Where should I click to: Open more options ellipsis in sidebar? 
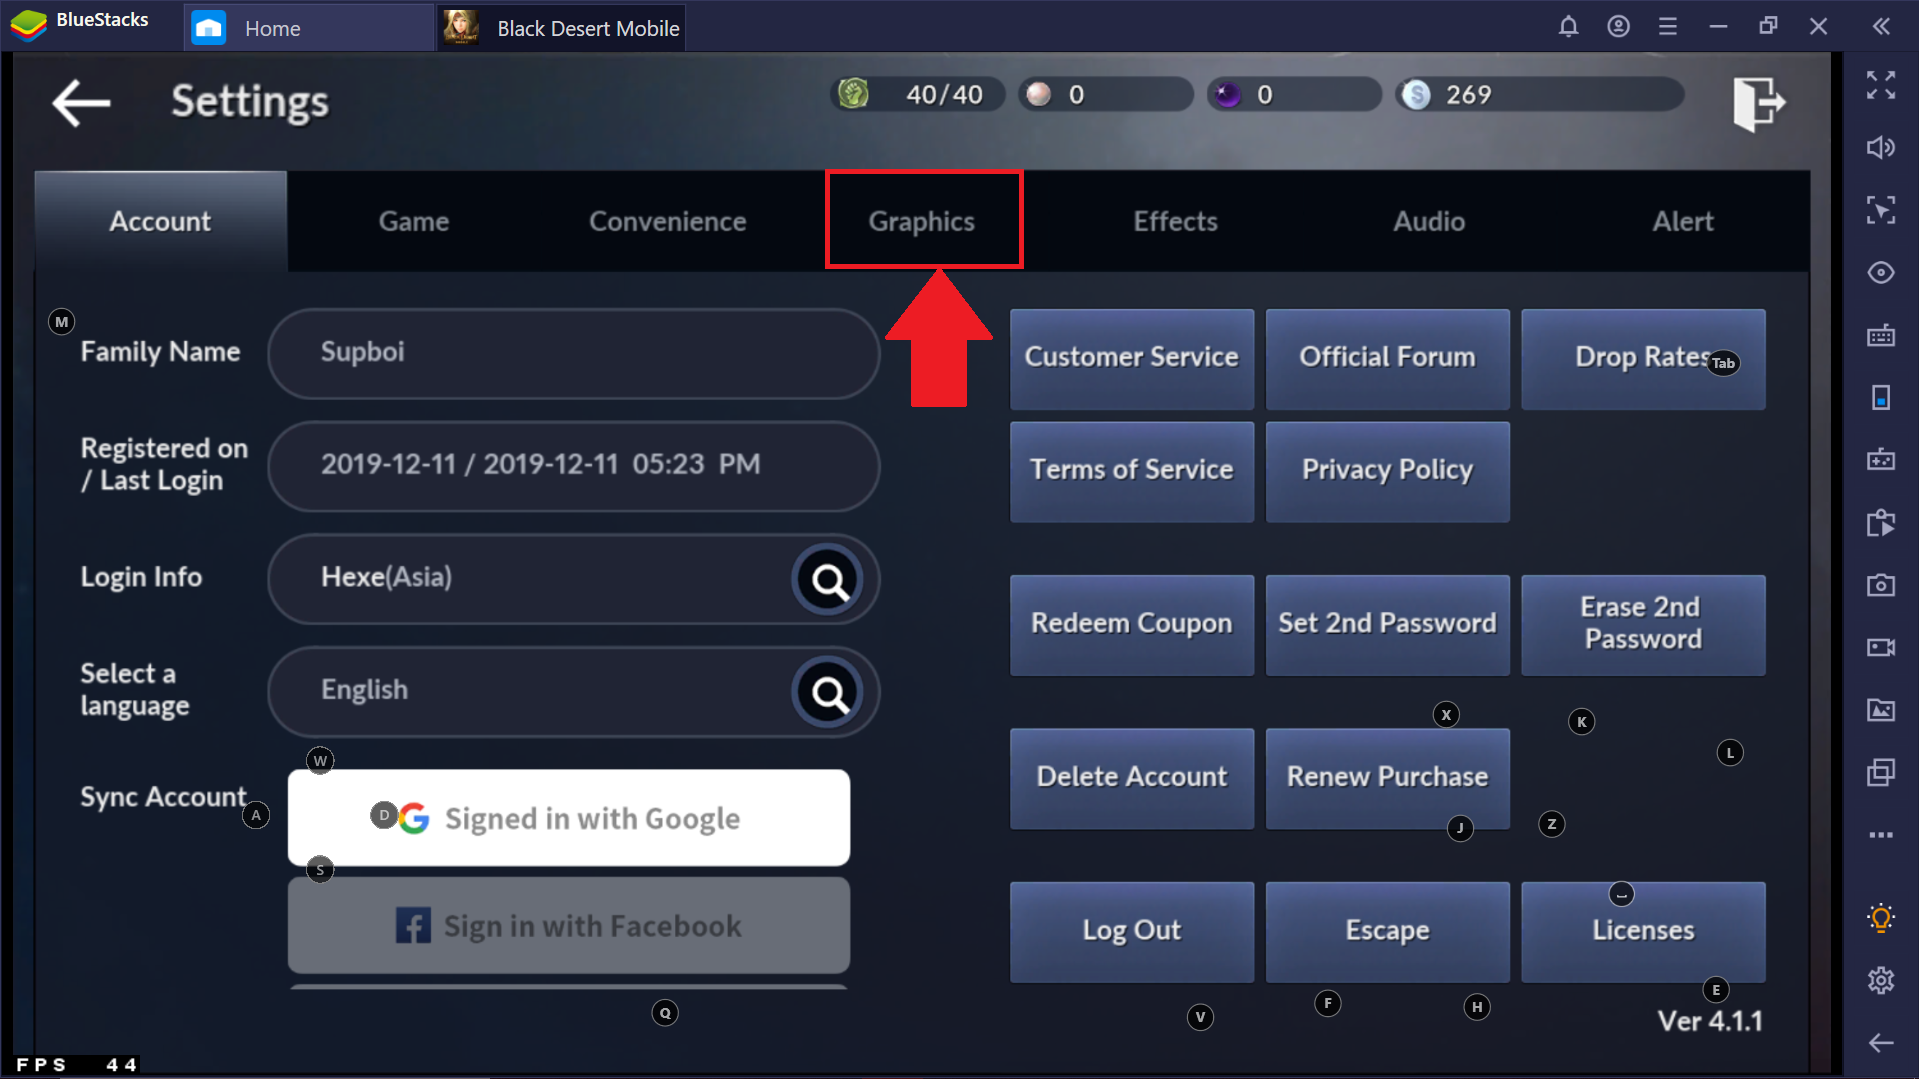1881,834
